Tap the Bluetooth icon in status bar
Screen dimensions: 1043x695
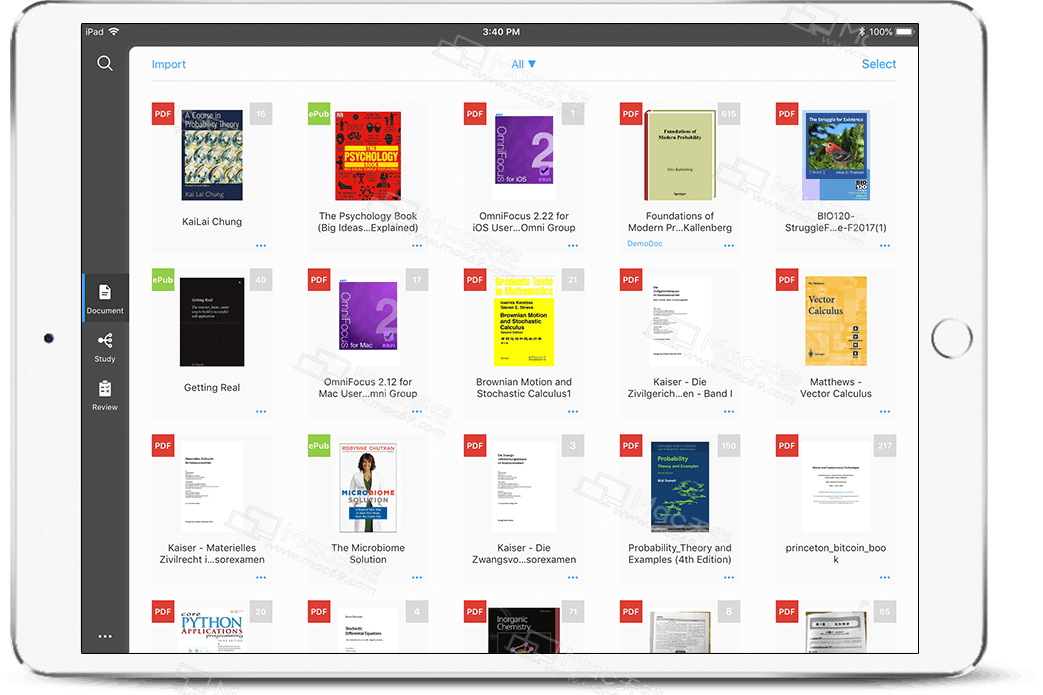[x=862, y=32]
